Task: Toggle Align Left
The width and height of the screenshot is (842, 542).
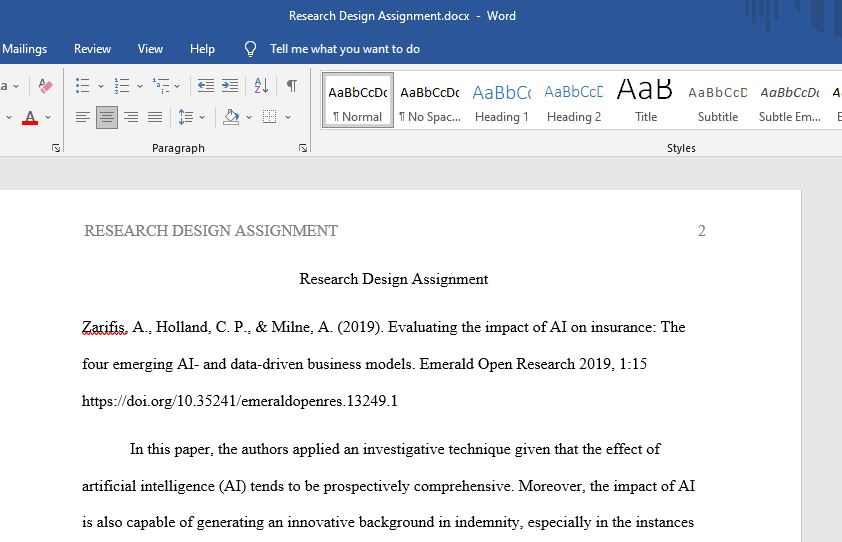Action: point(83,117)
